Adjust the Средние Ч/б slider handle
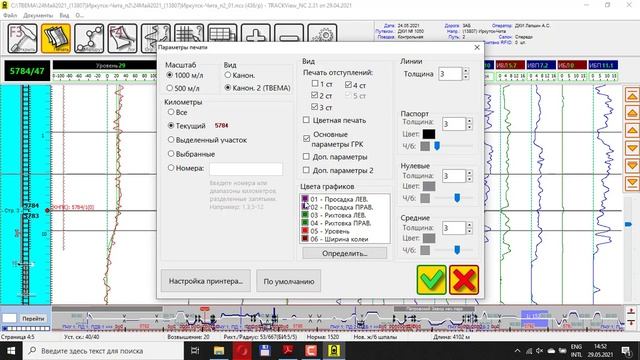 tap(457, 250)
